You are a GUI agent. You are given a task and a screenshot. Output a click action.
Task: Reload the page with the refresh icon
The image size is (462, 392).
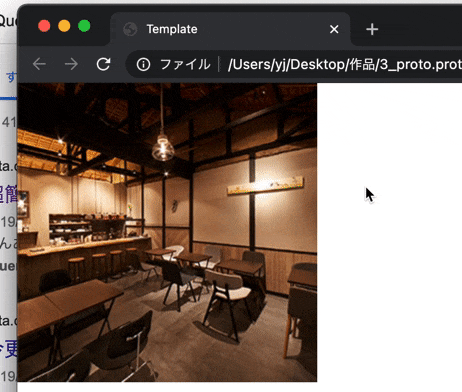(x=103, y=64)
